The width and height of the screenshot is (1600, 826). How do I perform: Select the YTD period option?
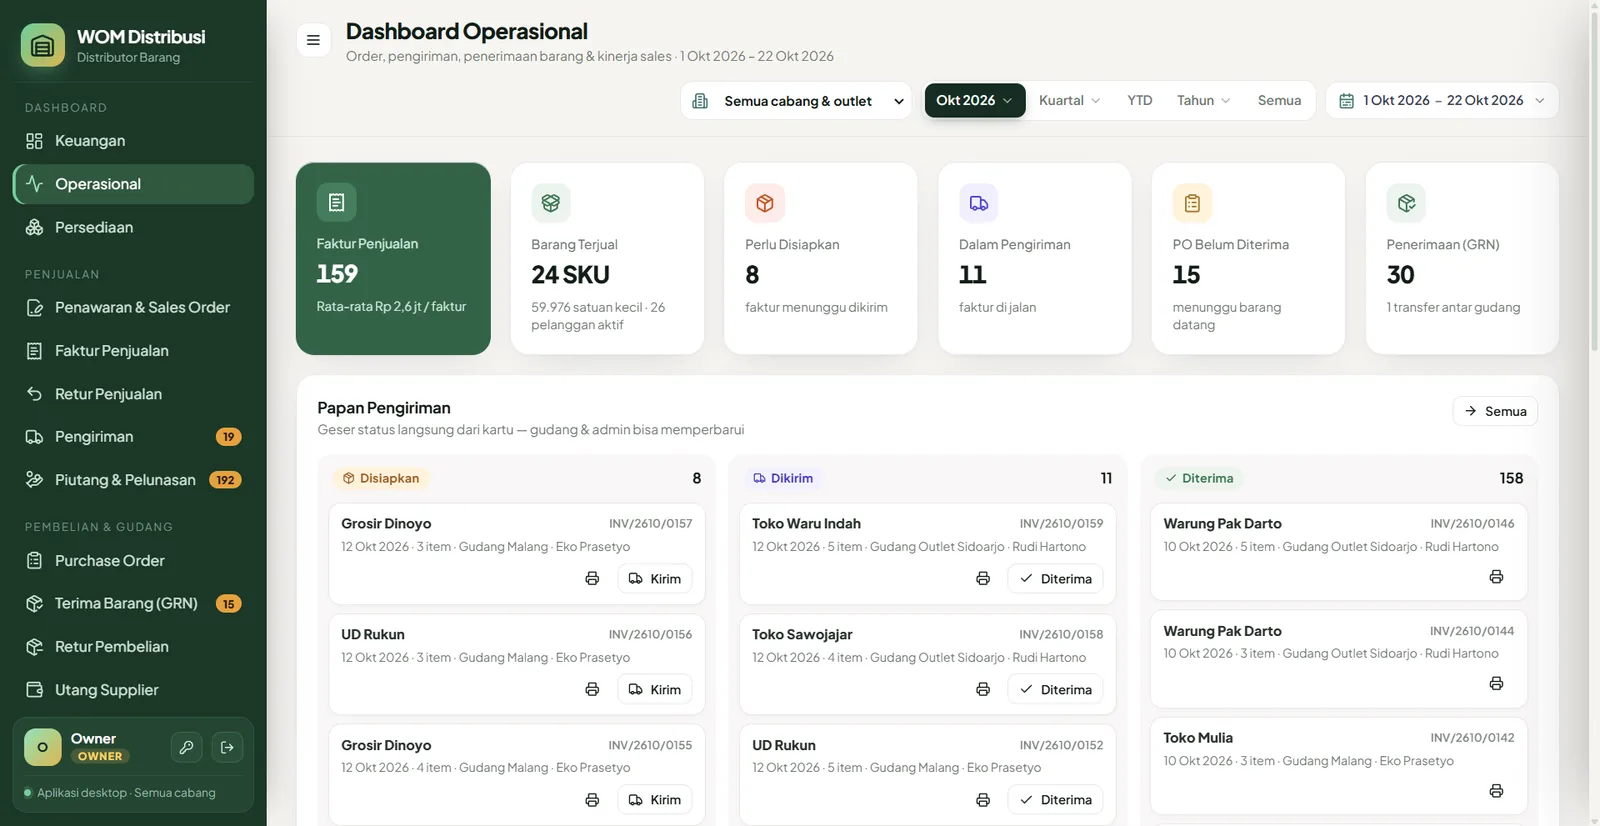click(1140, 100)
